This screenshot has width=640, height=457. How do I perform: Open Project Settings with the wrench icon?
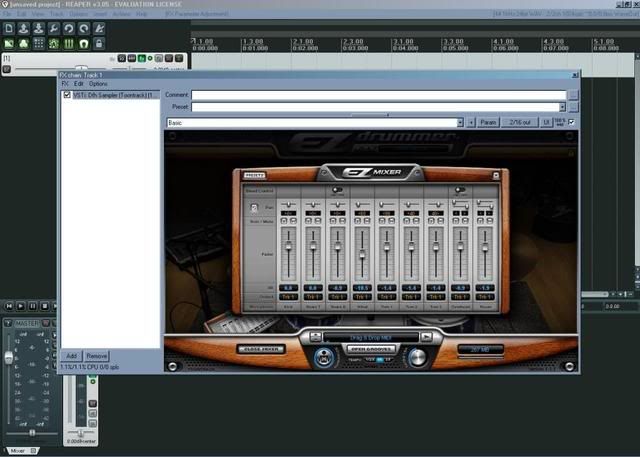[x=54, y=29]
